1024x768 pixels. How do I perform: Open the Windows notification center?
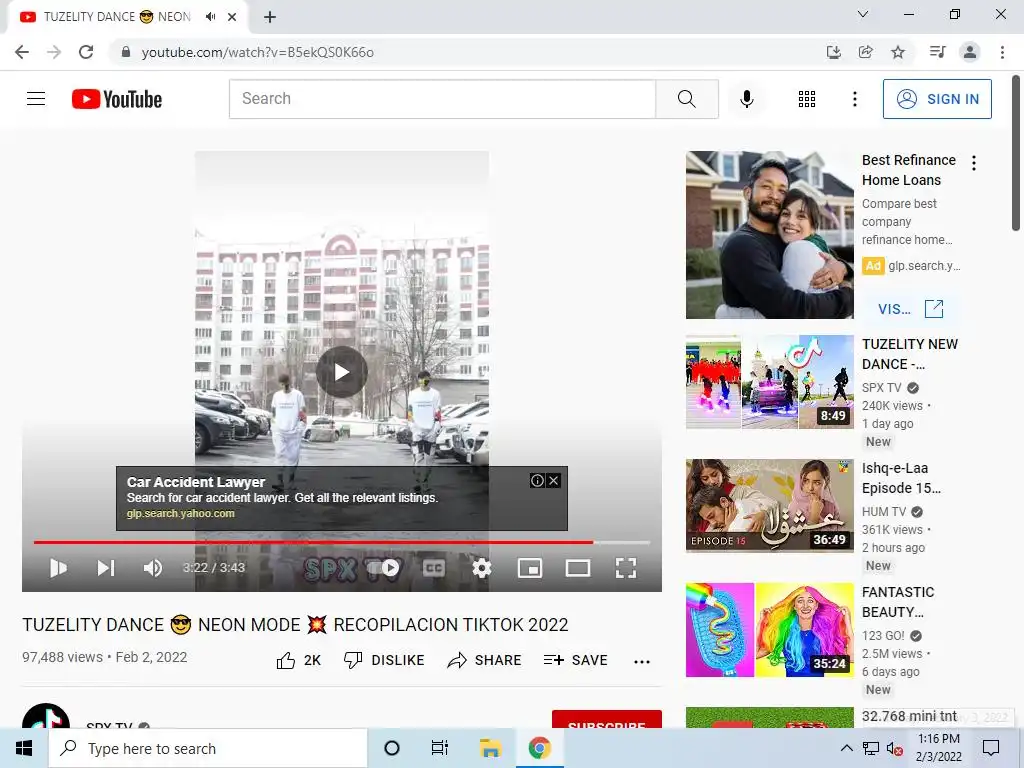point(991,748)
